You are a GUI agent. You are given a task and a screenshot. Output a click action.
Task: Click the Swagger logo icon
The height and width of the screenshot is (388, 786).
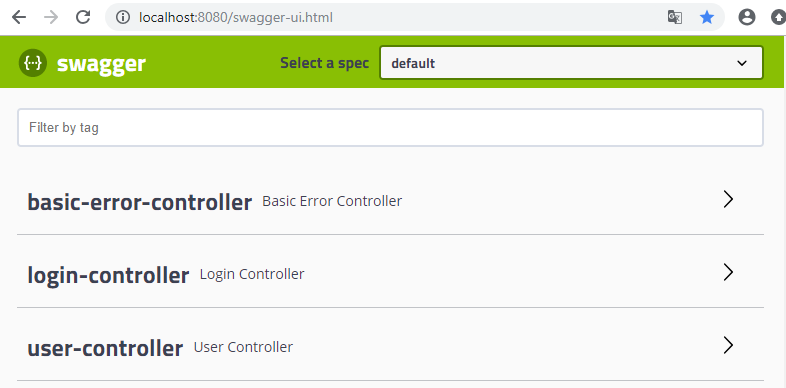point(33,63)
